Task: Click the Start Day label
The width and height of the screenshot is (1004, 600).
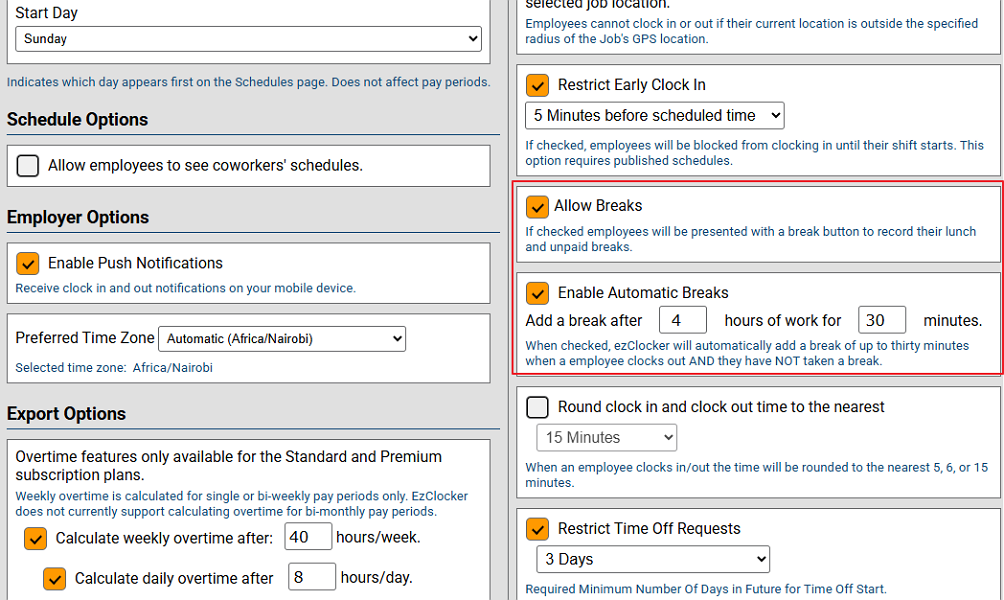Action: click(x=46, y=13)
